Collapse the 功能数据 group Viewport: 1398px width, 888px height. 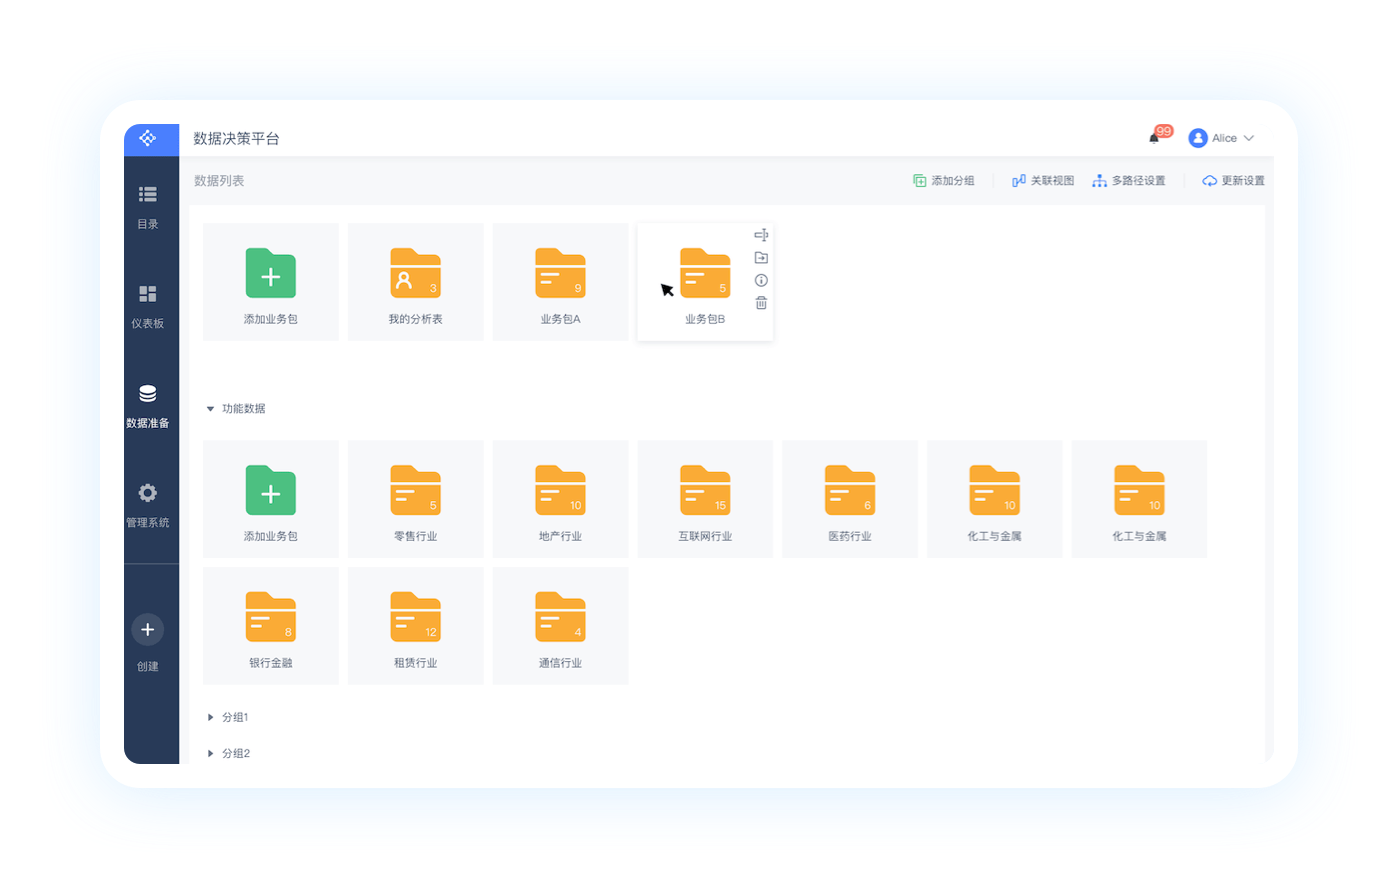point(210,409)
